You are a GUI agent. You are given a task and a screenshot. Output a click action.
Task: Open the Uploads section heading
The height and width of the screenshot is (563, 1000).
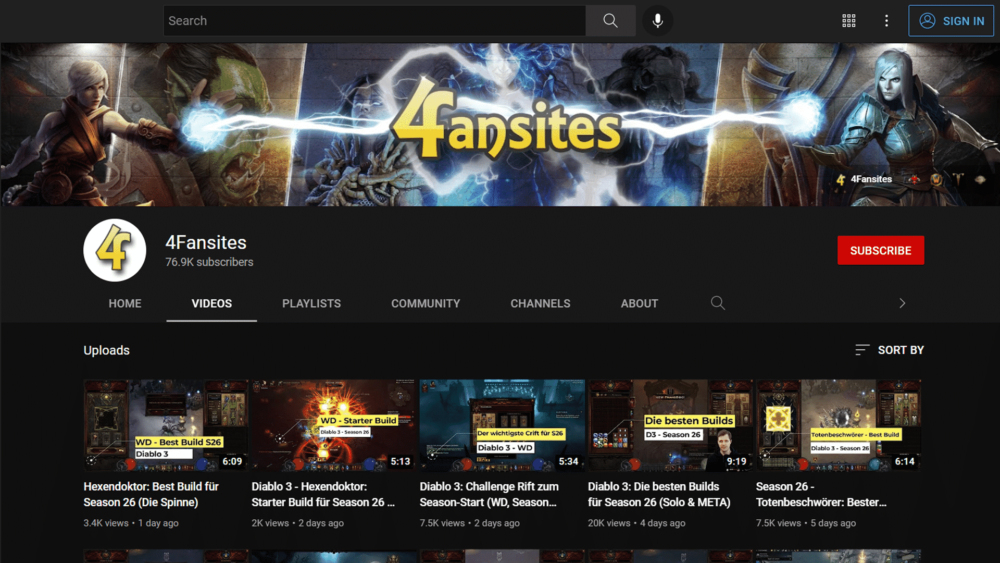[x=107, y=350]
